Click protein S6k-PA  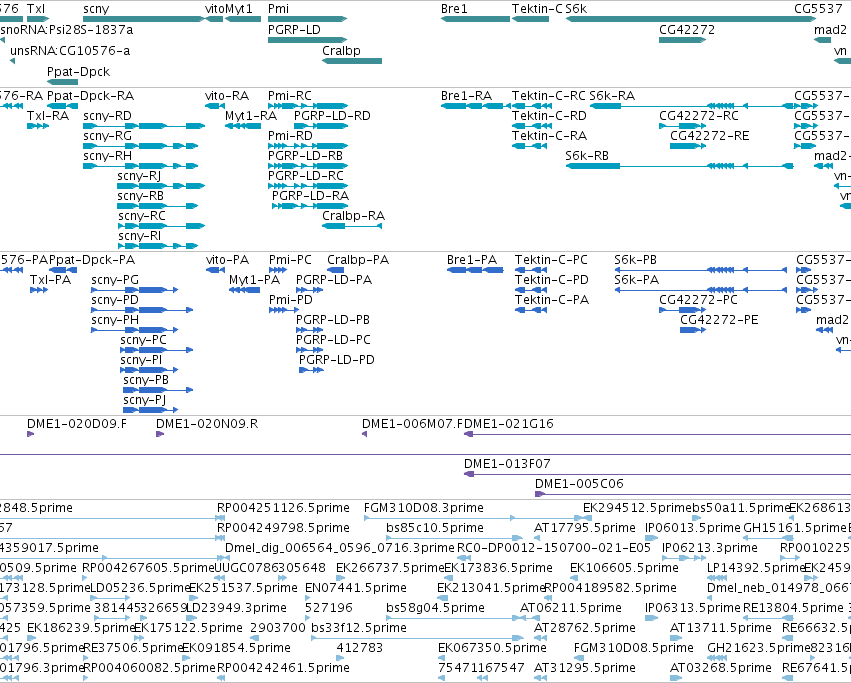pyautogui.click(x=701, y=290)
